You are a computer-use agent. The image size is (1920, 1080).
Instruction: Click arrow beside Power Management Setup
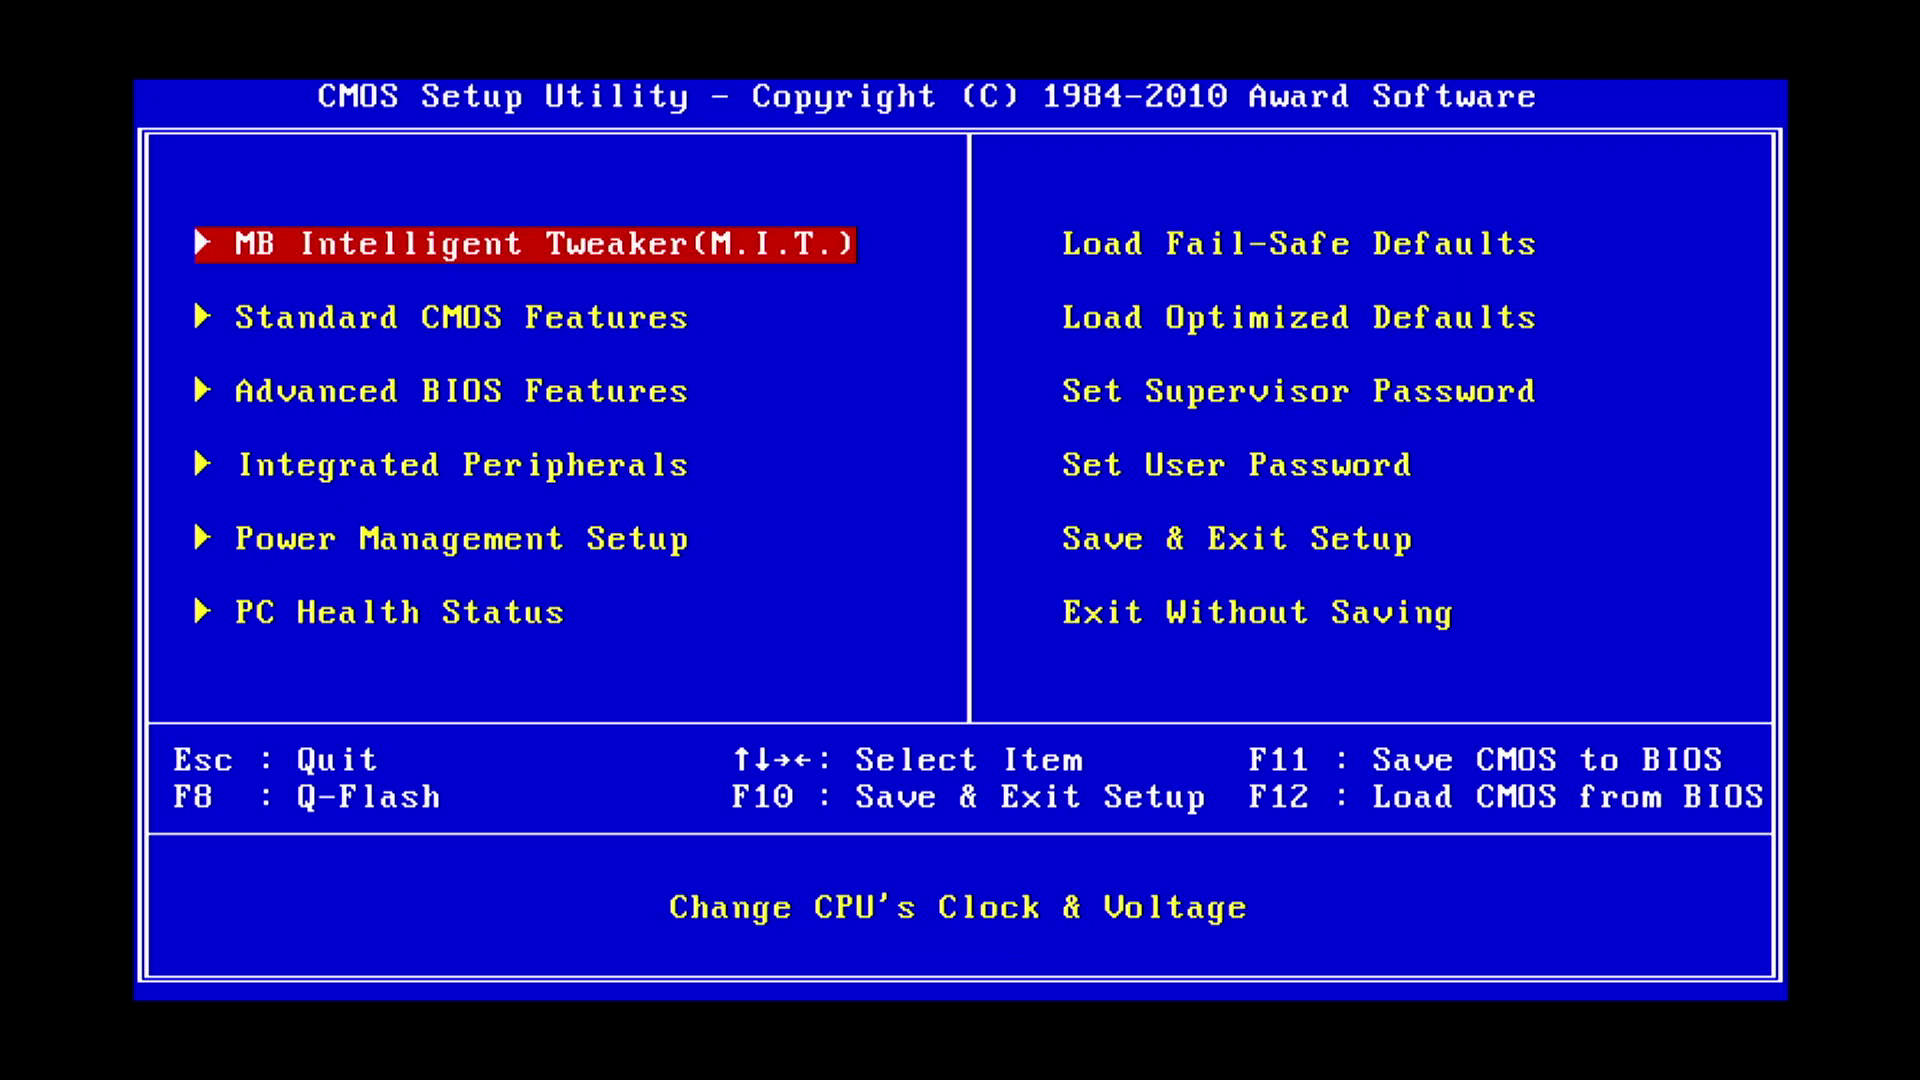pyautogui.click(x=202, y=538)
